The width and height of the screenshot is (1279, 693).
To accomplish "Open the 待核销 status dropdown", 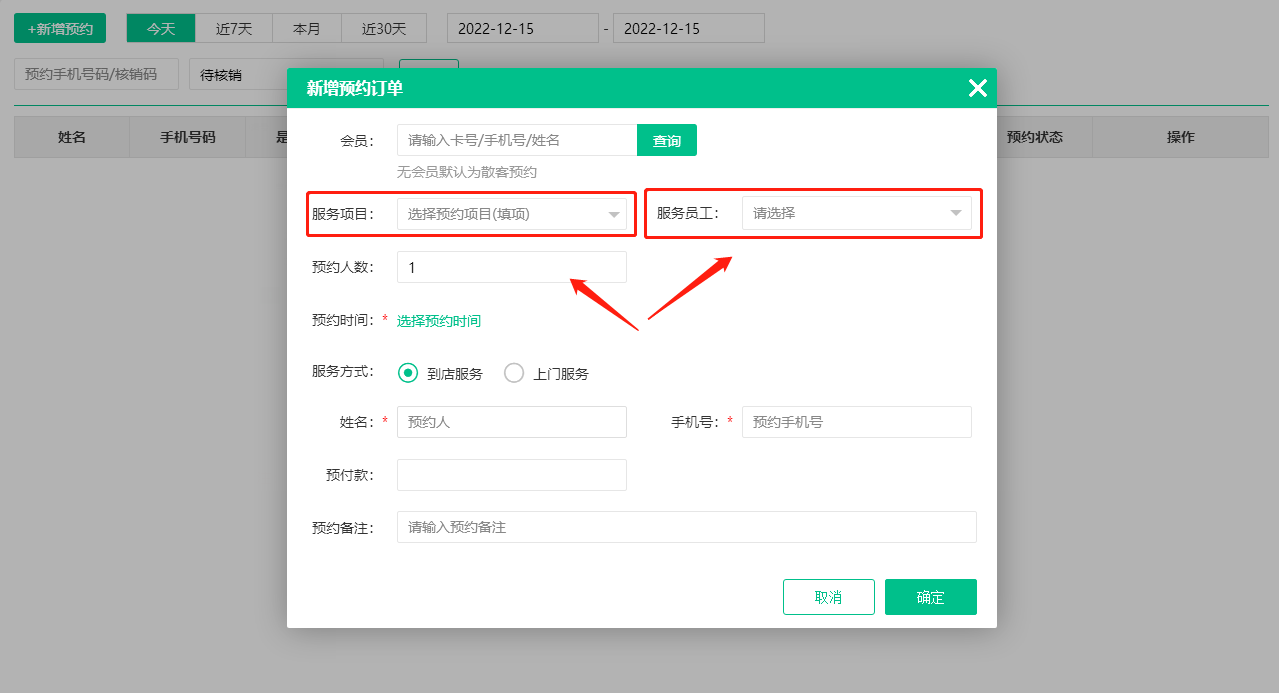I will pyautogui.click(x=238, y=74).
